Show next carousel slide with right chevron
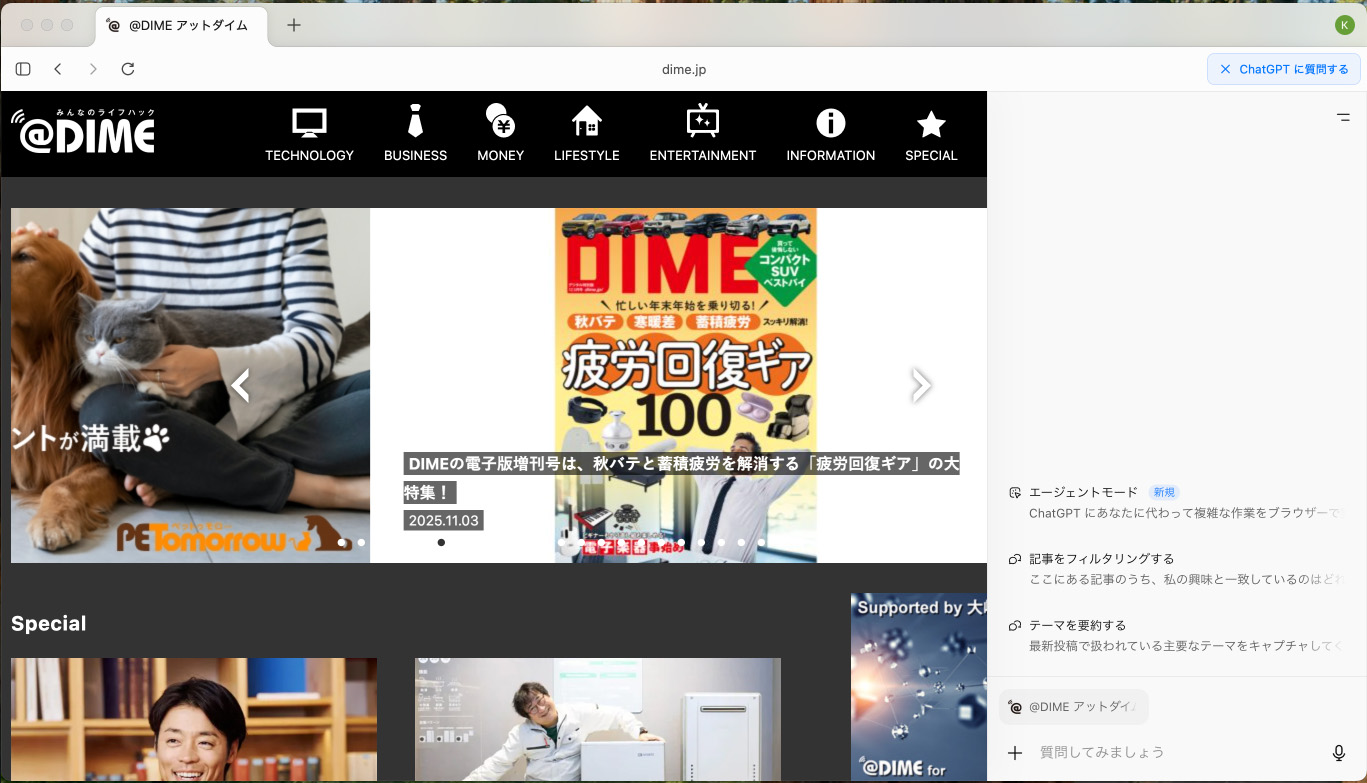The height and width of the screenshot is (783, 1367). [921, 385]
